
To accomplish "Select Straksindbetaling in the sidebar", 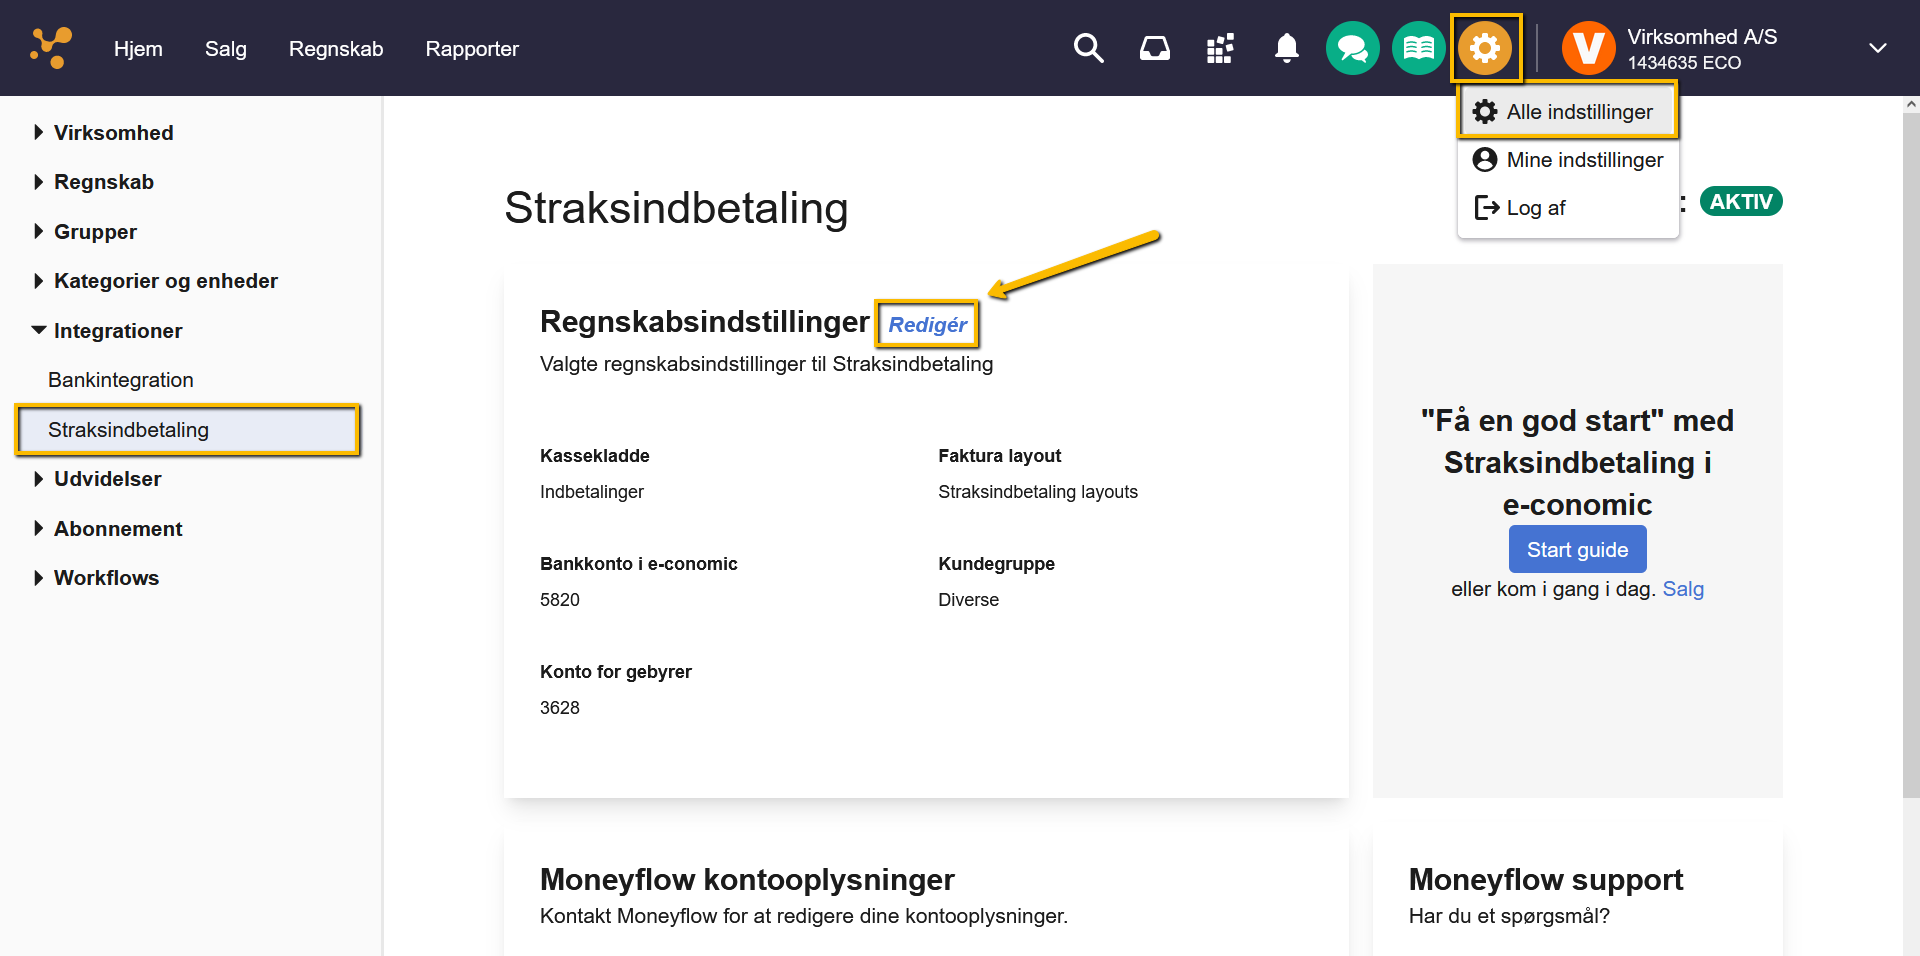I will (188, 430).
